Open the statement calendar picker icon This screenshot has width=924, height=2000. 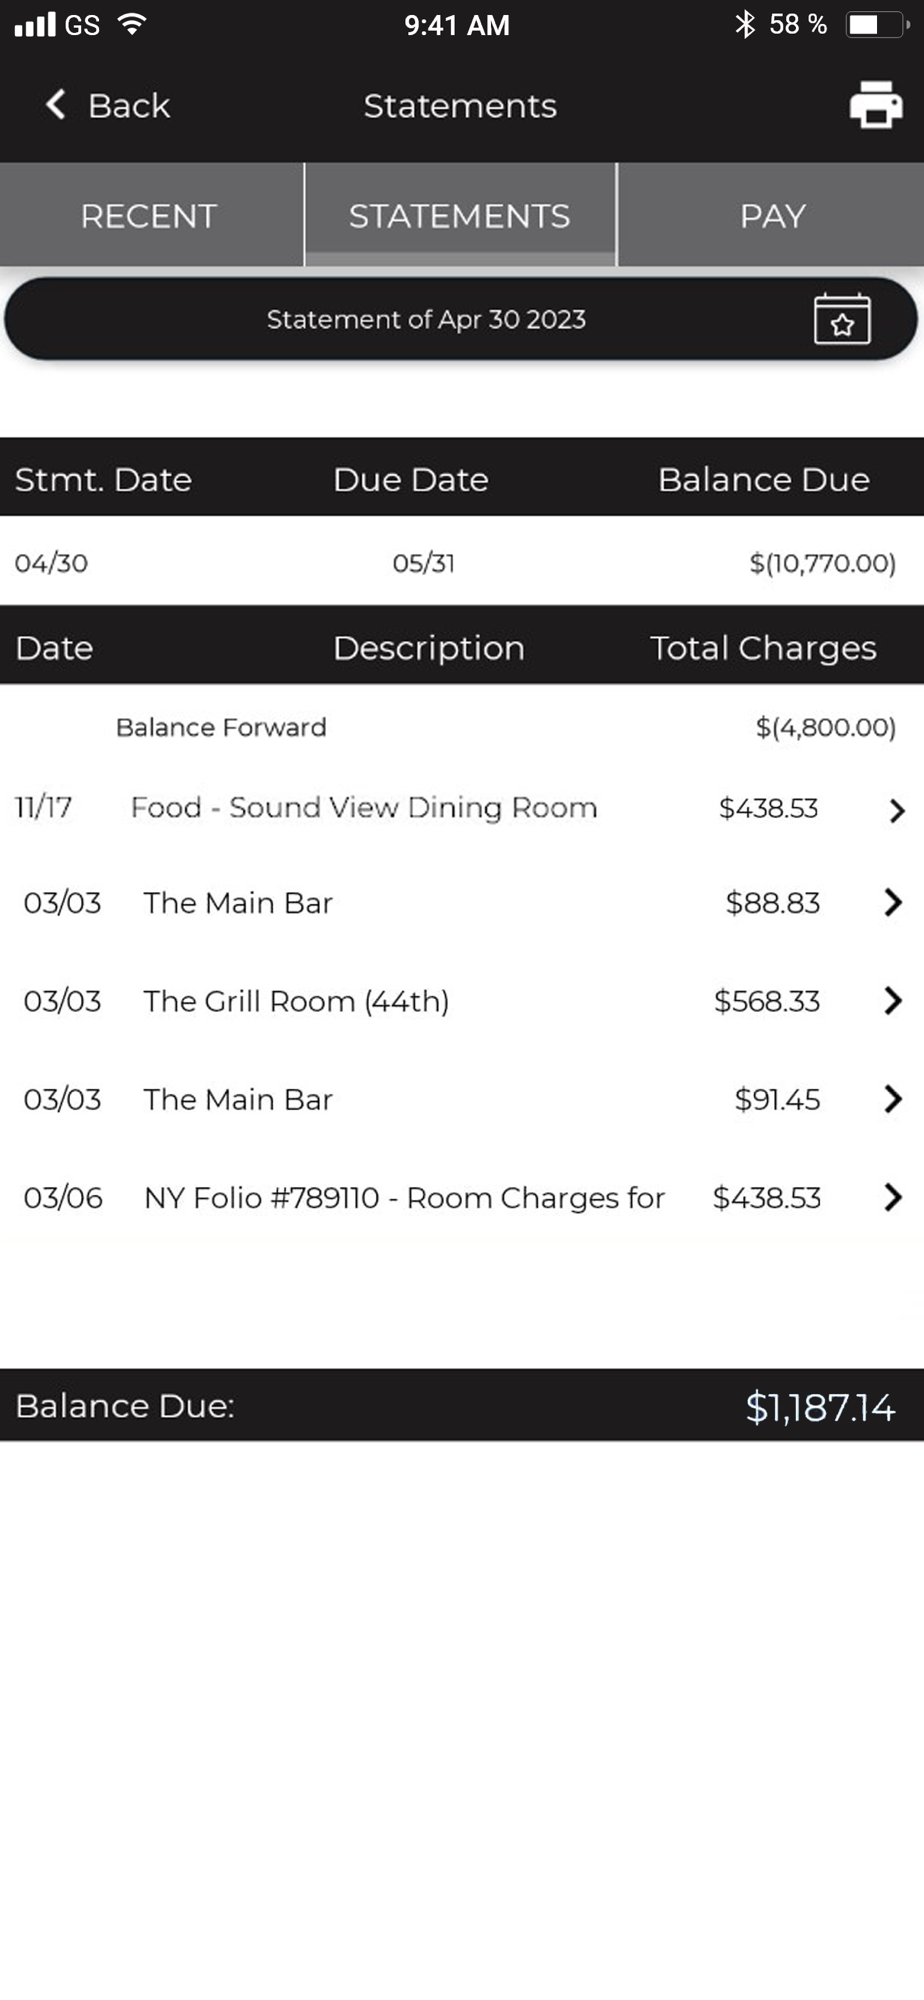coord(842,320)
